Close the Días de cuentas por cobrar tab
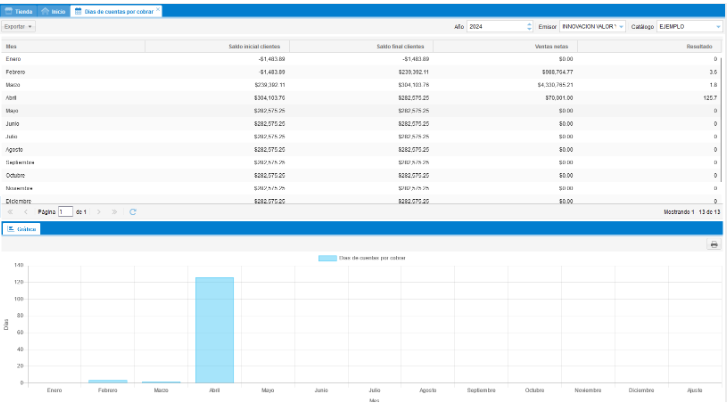This screenshot has height=406, width=728. coord(158,9)
